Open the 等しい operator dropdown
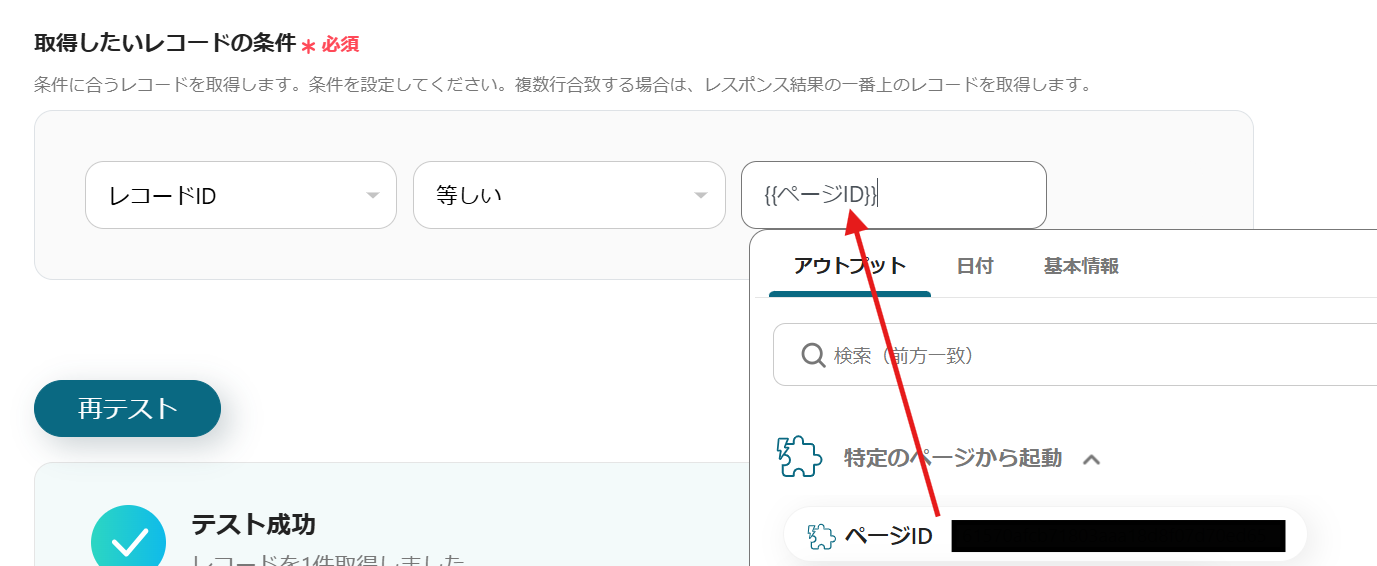 (x=569, y=195)
